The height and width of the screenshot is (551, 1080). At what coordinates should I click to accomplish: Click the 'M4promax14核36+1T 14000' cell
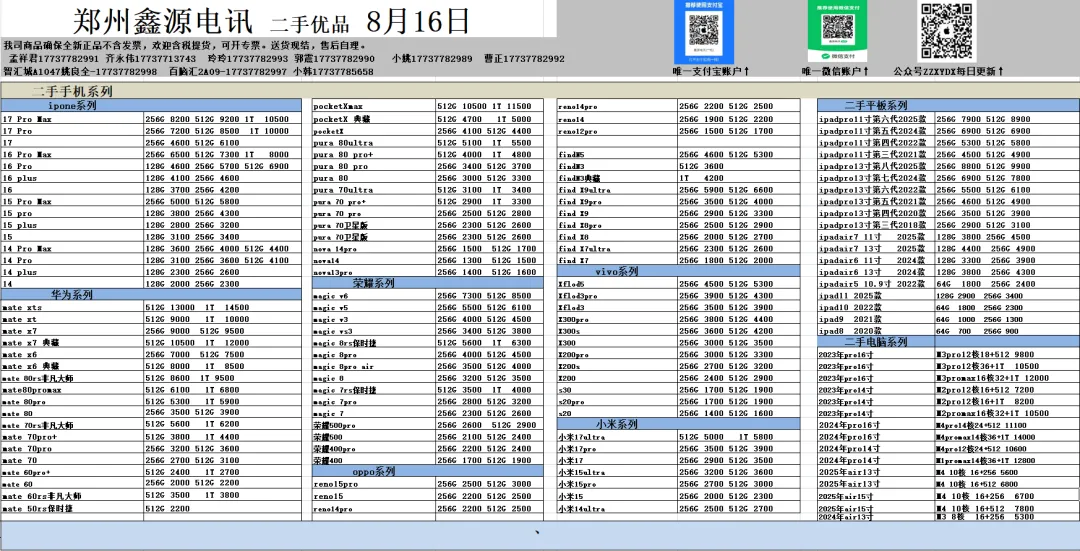tap(1007, 437)
